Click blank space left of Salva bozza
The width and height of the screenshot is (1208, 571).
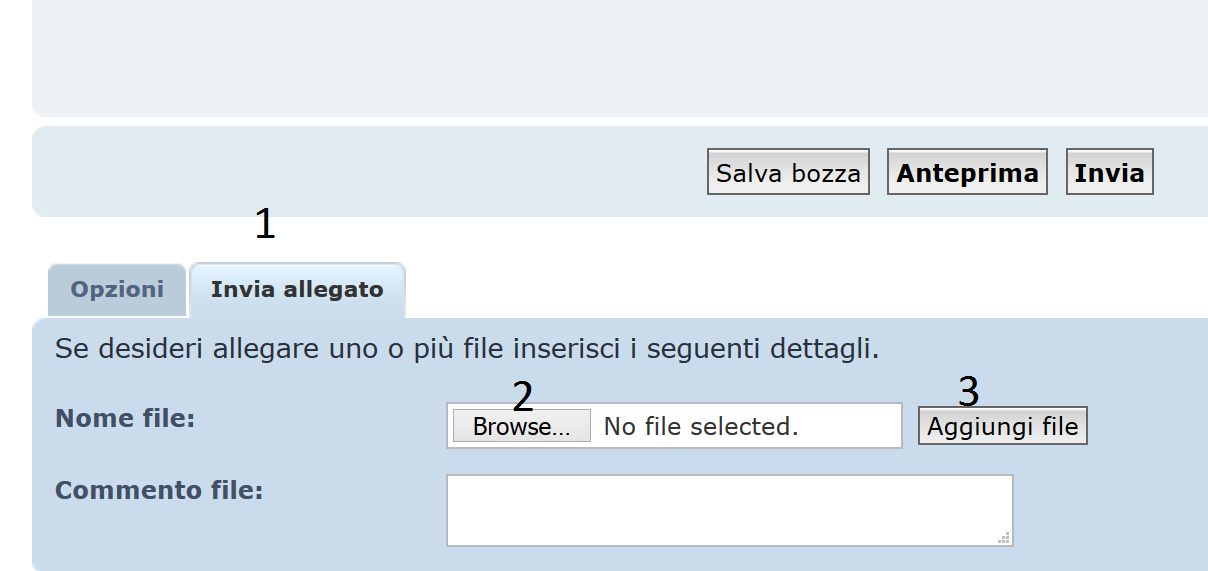pos(370,172)
